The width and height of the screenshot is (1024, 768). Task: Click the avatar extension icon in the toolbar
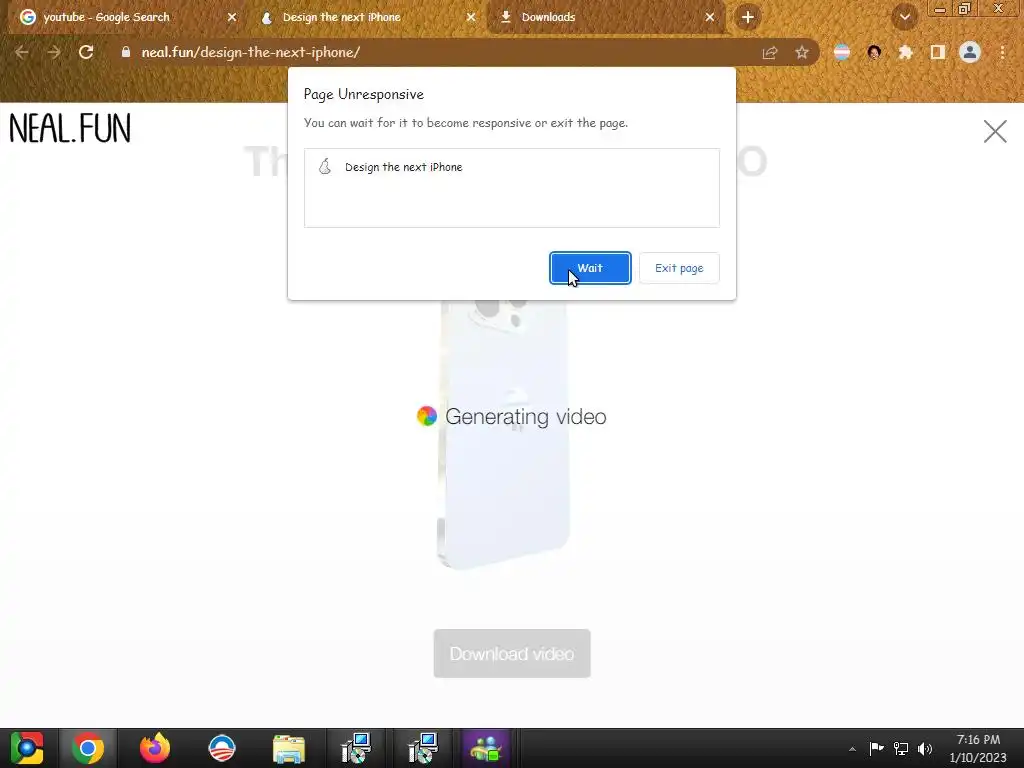click(874, 52)
